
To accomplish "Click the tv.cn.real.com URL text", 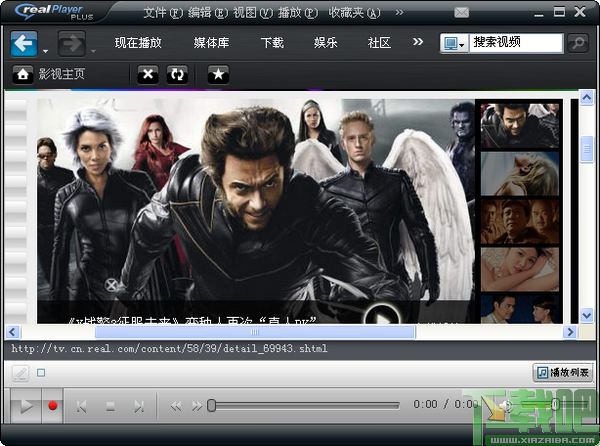I will [169, 348].
